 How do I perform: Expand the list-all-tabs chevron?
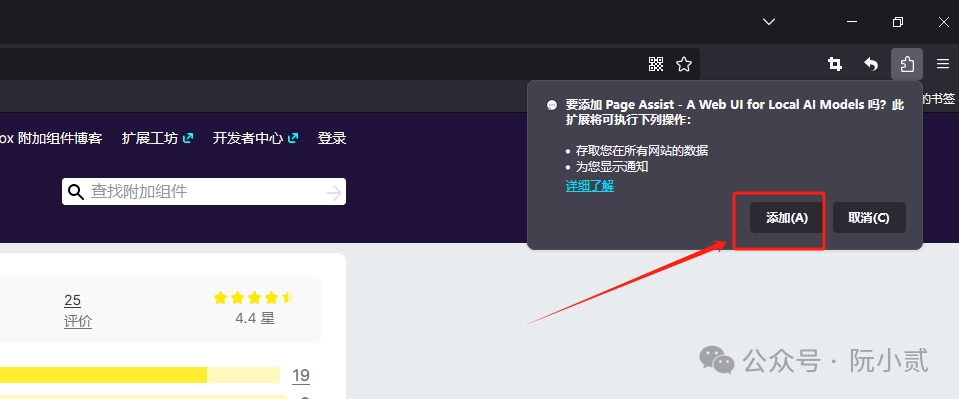769,22
